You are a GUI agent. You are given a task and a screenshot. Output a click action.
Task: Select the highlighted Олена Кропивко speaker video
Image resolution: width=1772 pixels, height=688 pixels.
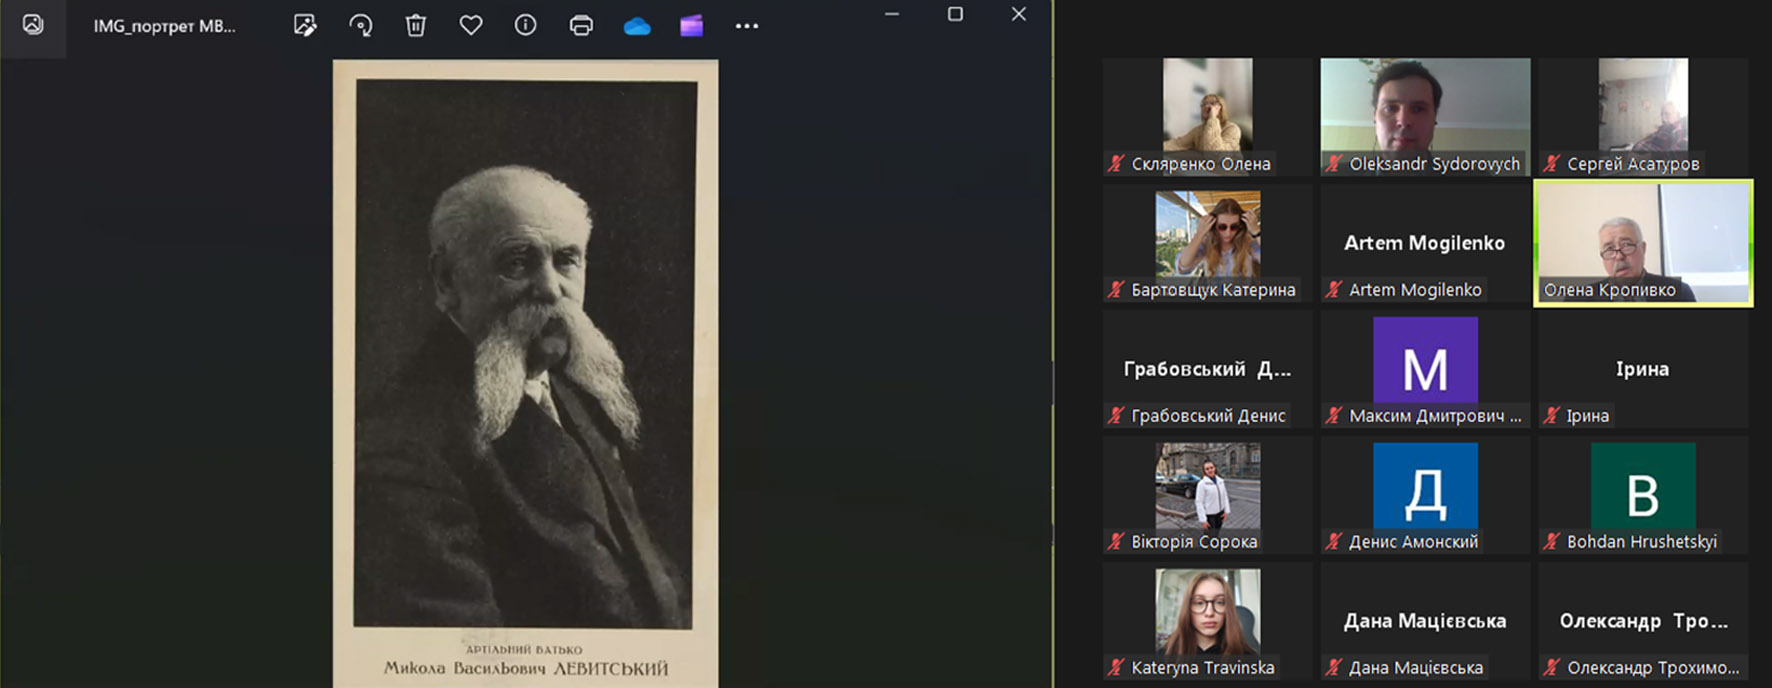tap(1643, 243)
